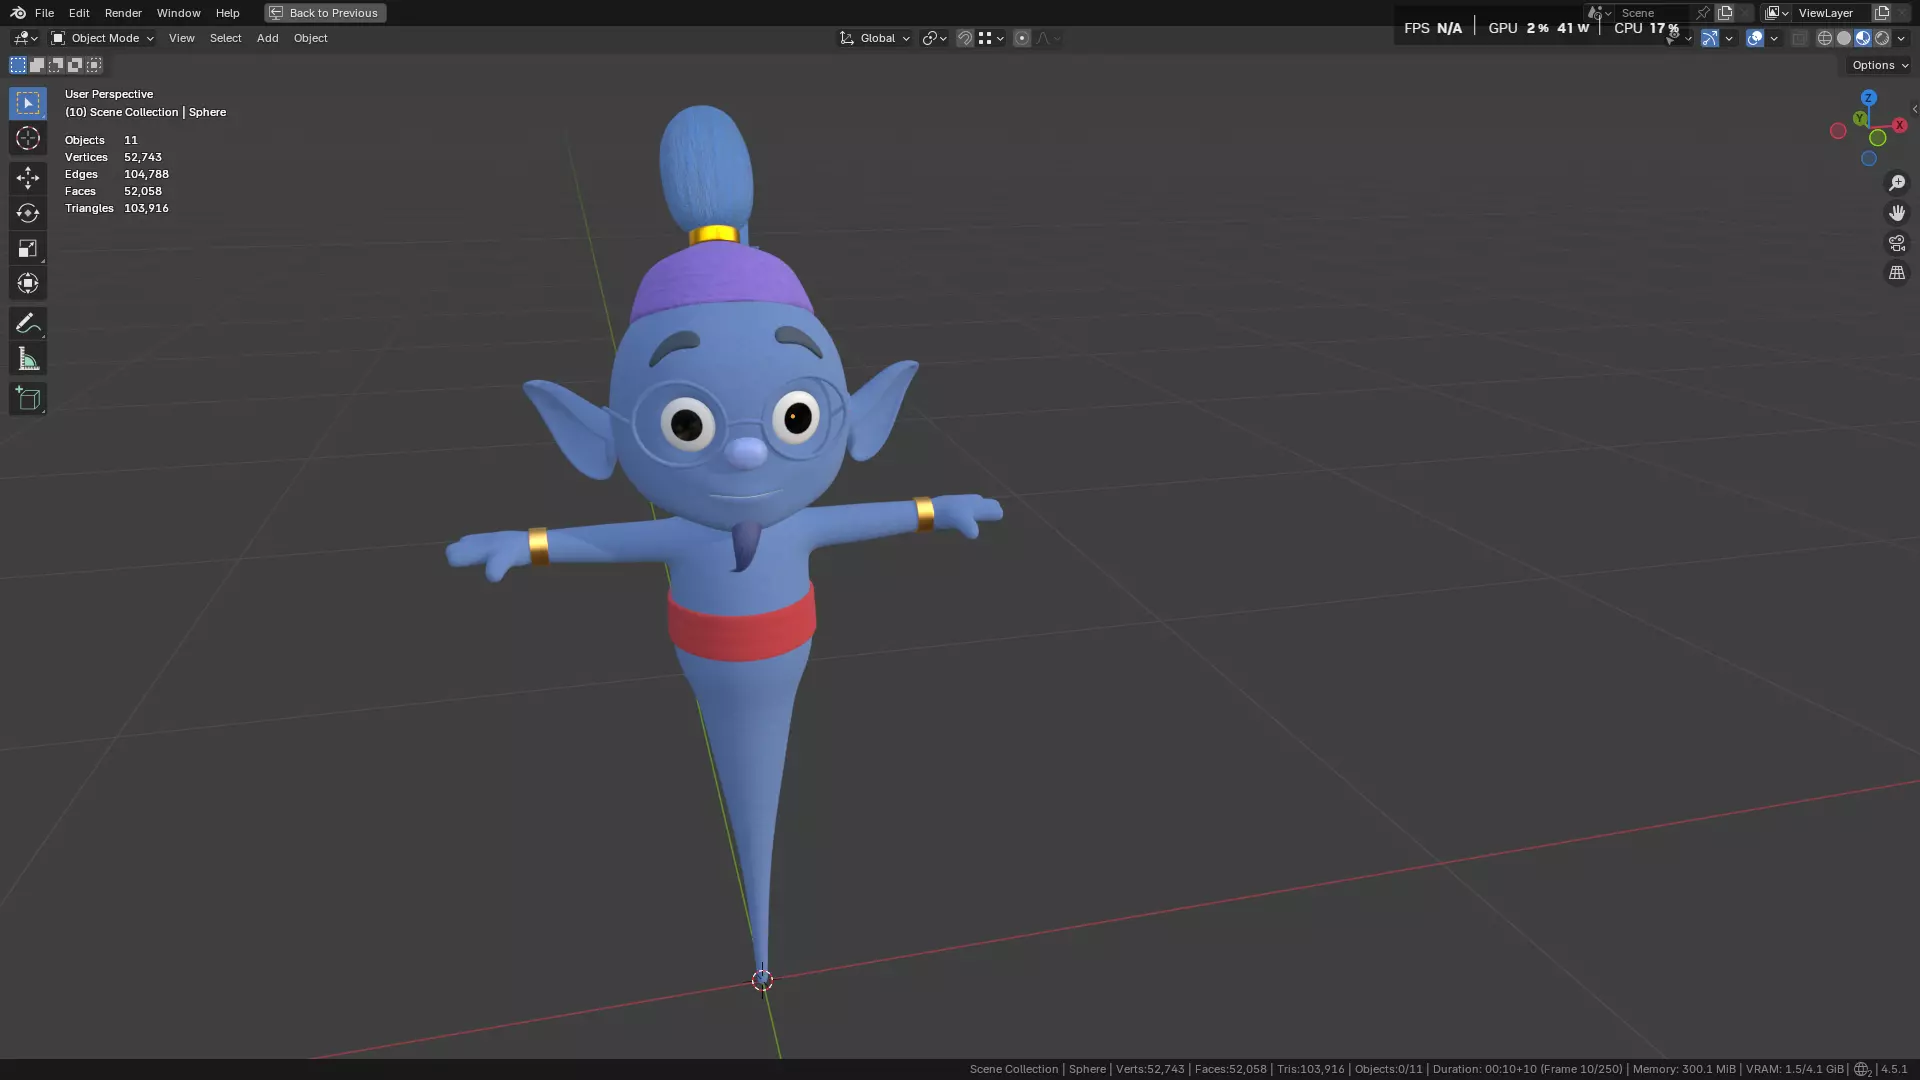Open the pivot point dropdown
Image resolution: width=1920 pixels, height=1080 pixels.
pos(934,38)
